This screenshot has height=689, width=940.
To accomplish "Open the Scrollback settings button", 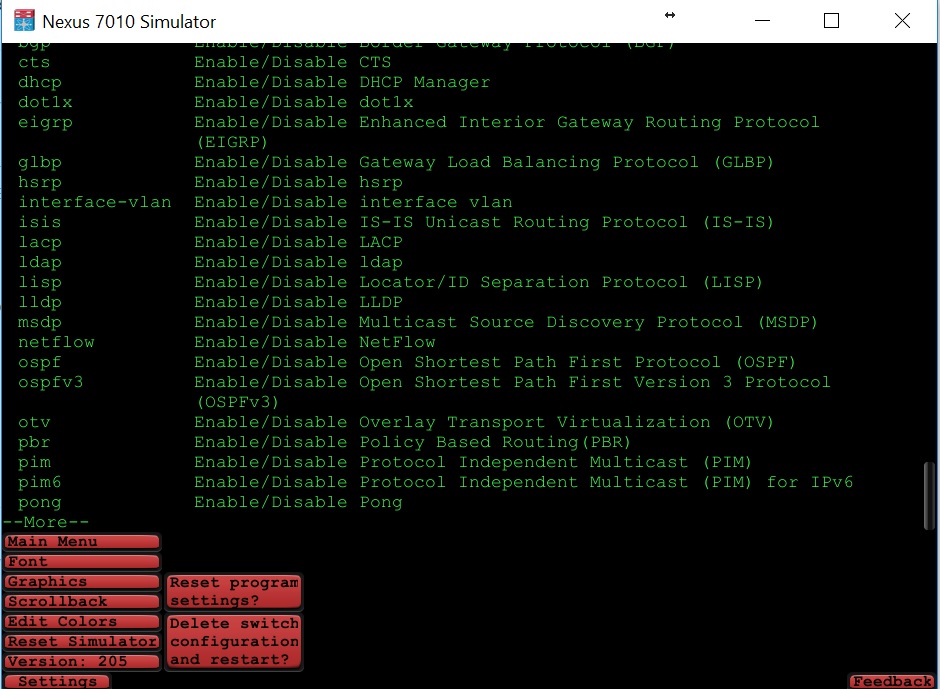I will (x=82, y=601).
